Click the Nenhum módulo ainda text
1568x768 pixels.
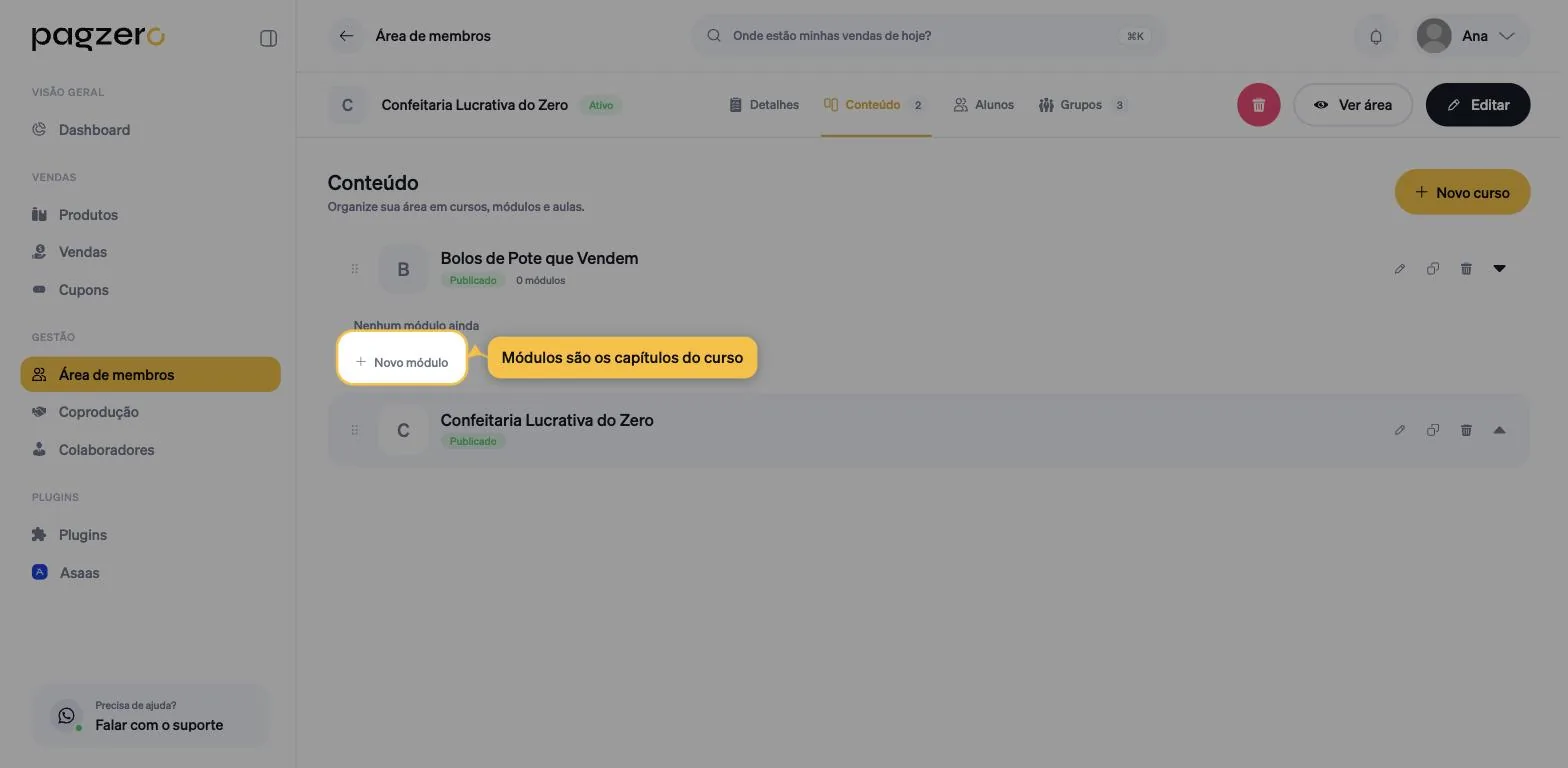coord(416,325)
